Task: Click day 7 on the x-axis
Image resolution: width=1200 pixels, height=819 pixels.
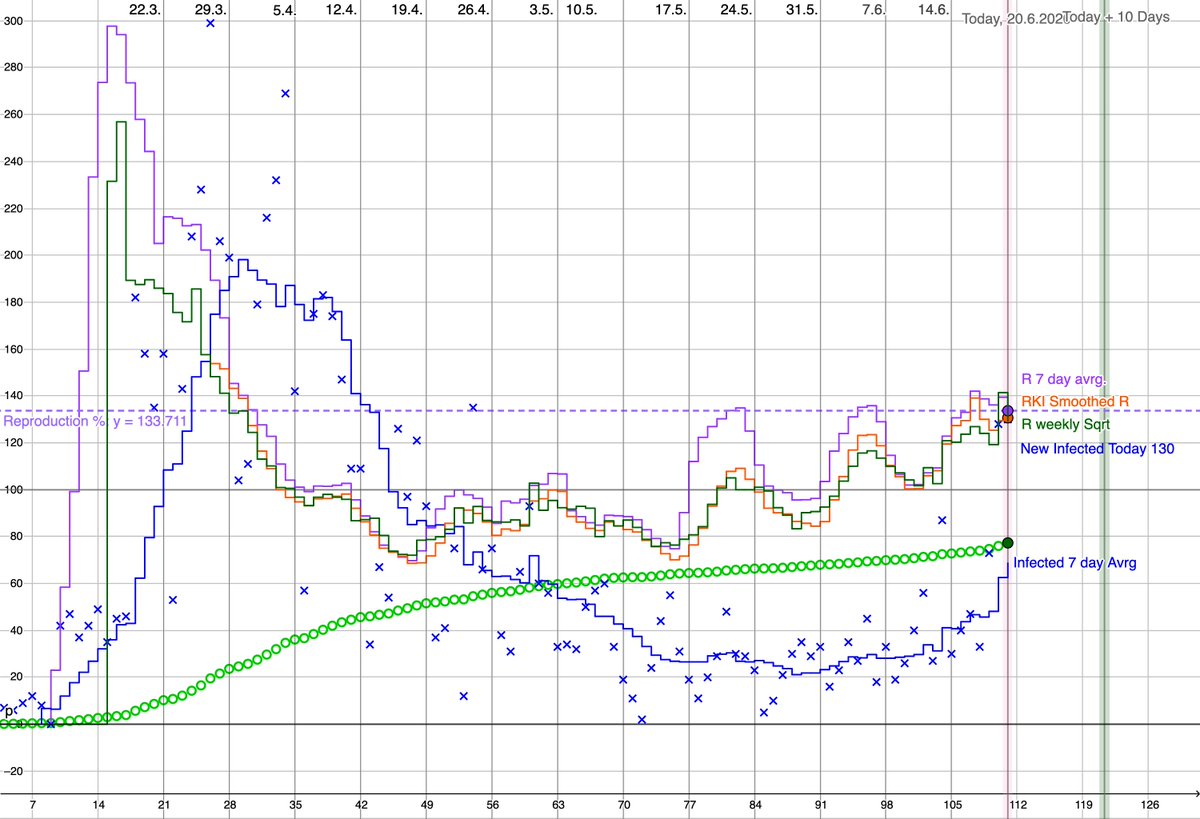Action: (33, 805)
